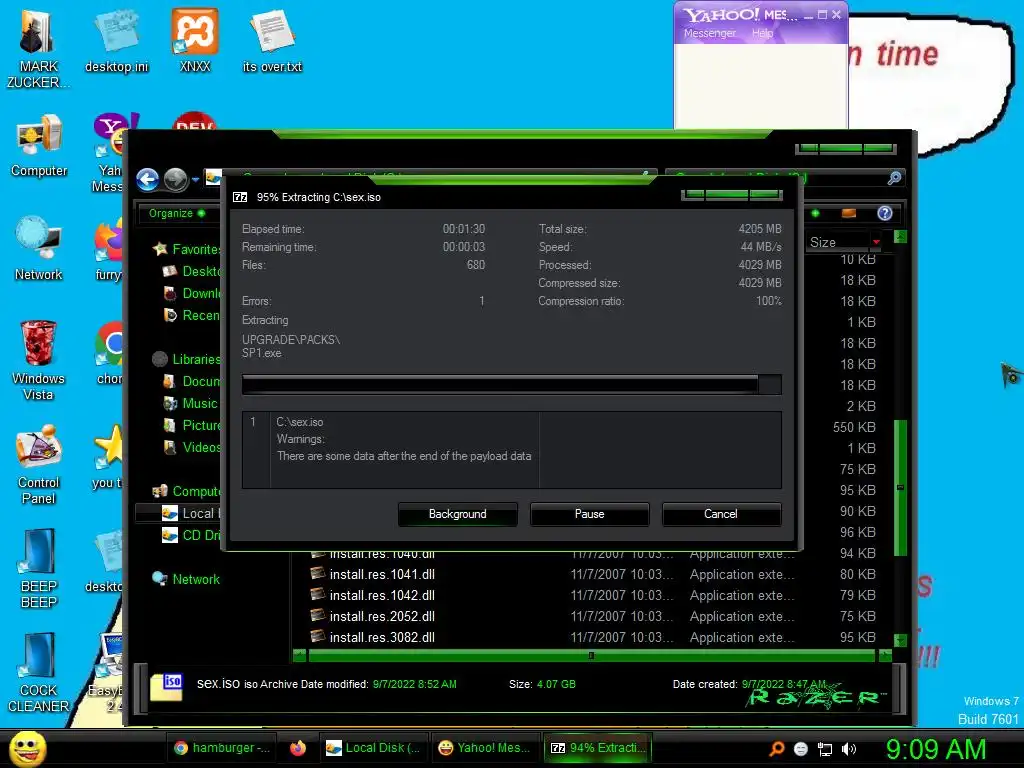The image size is (1024, 768).
Task: Select the its over.txt file on the desktop
Action: click(x=272, y=41)
